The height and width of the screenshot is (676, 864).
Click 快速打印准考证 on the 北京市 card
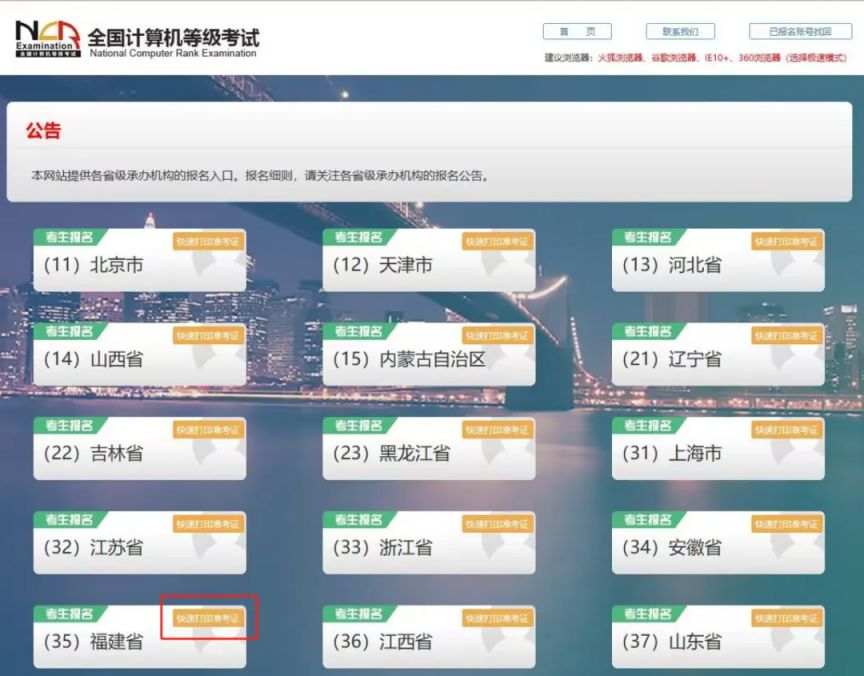click(208, 241)
